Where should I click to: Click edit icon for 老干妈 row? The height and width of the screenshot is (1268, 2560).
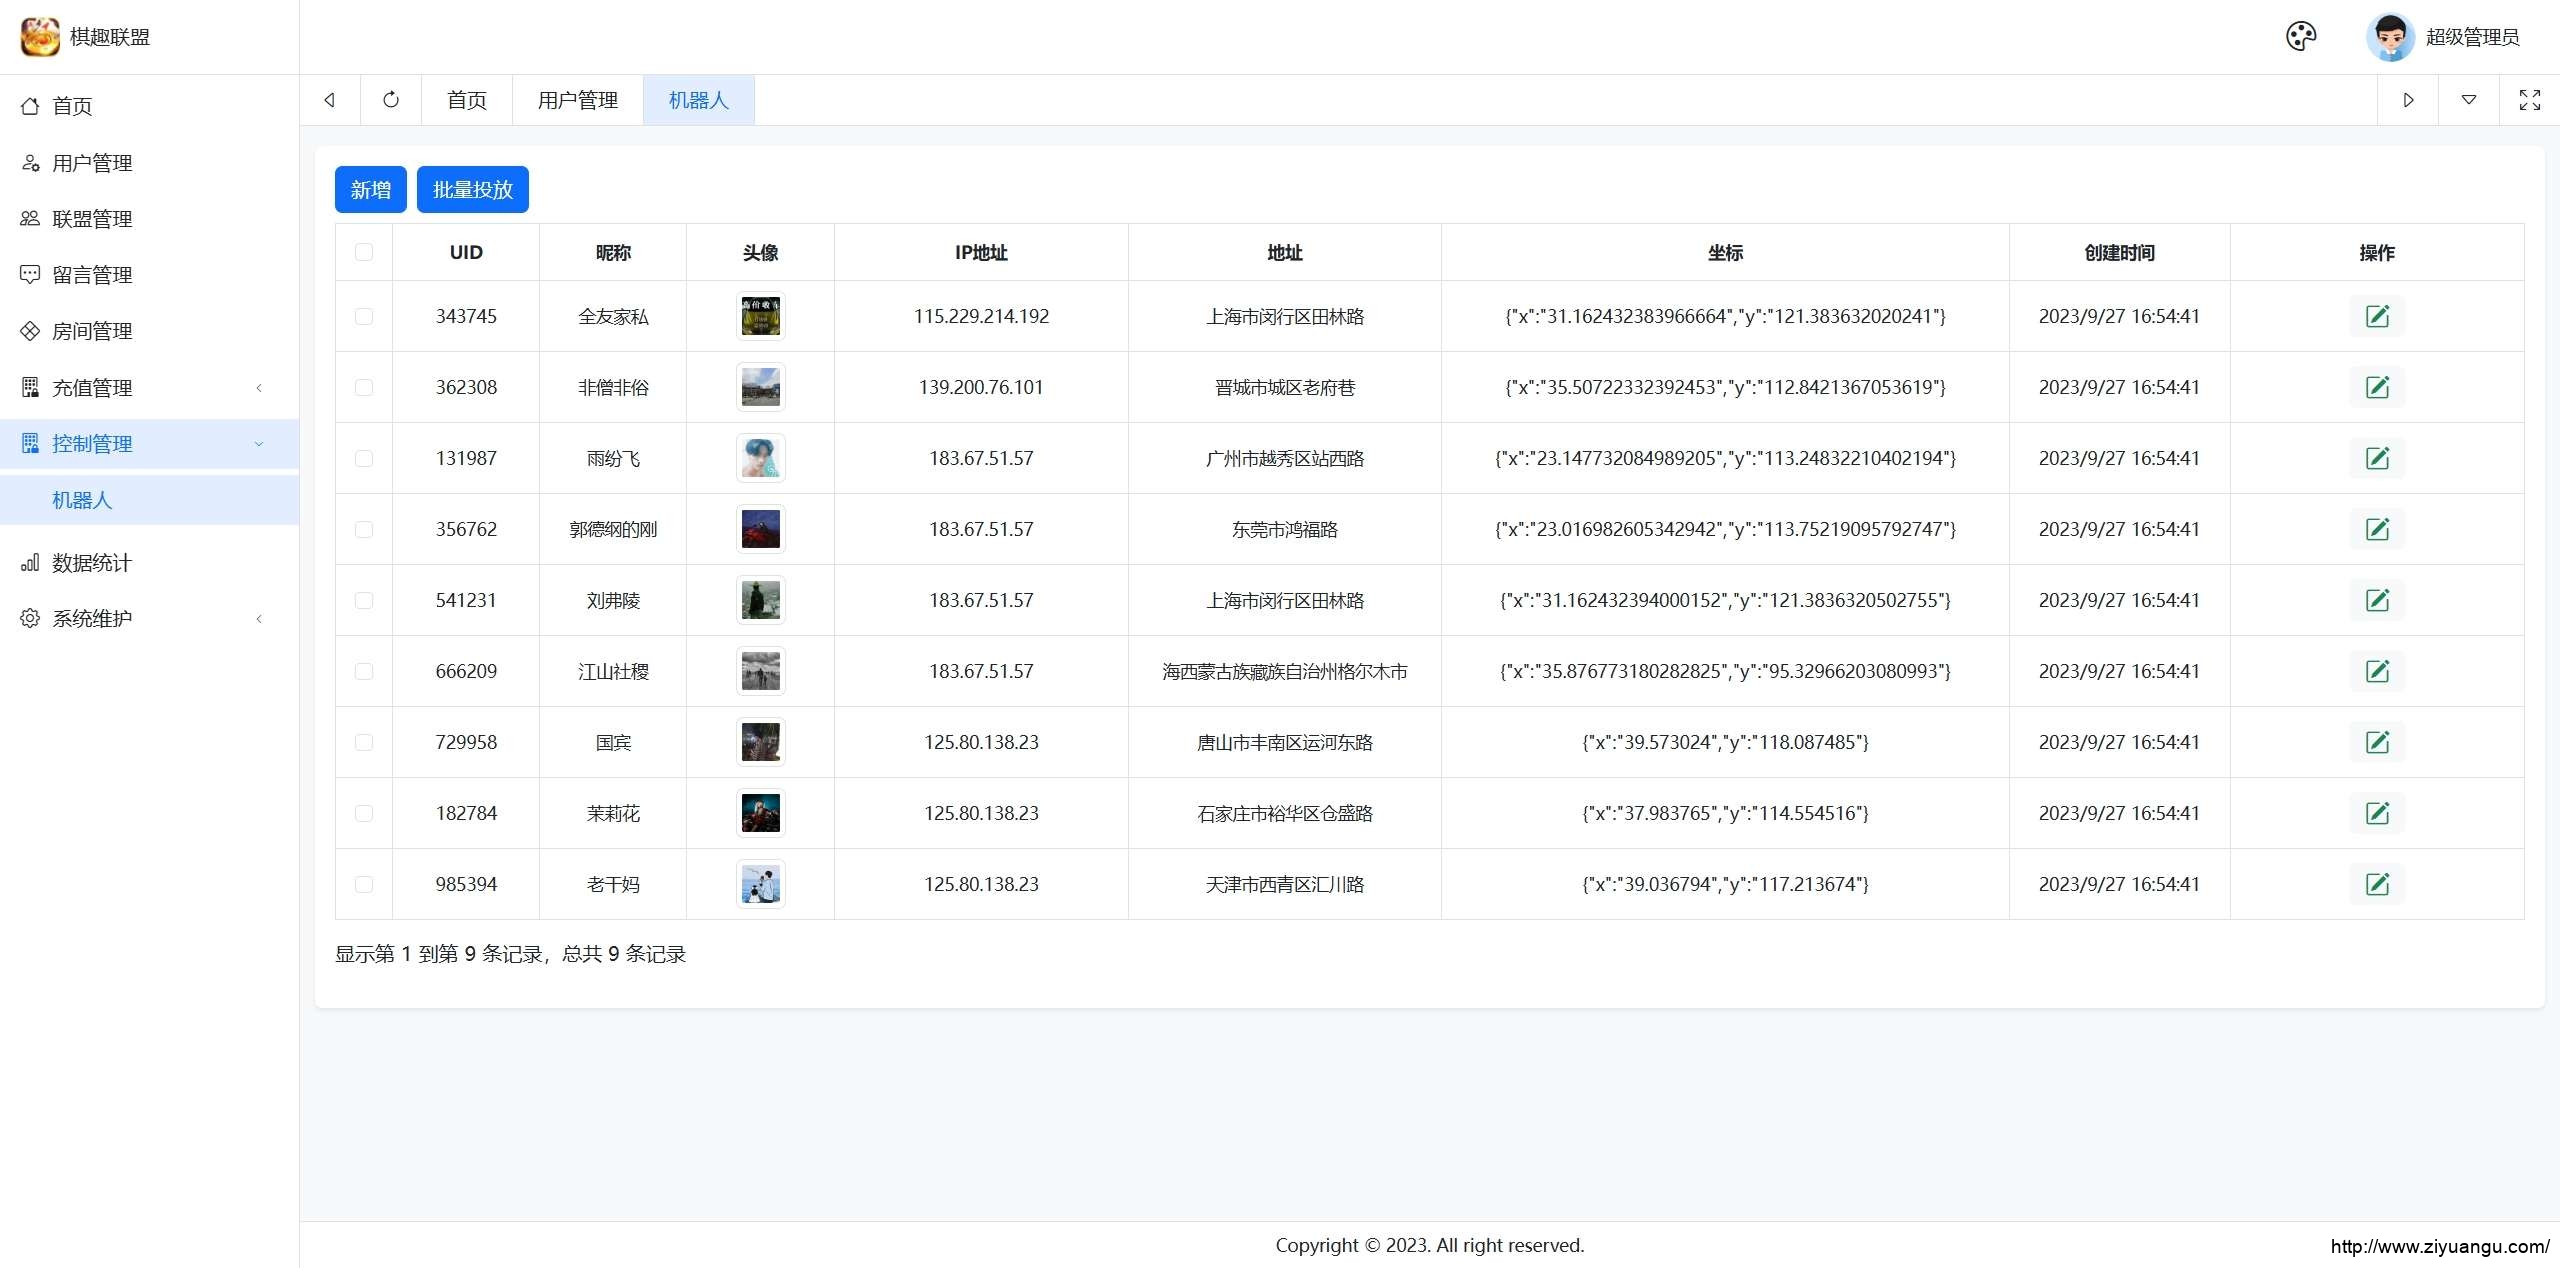[x=2376, y=885]
